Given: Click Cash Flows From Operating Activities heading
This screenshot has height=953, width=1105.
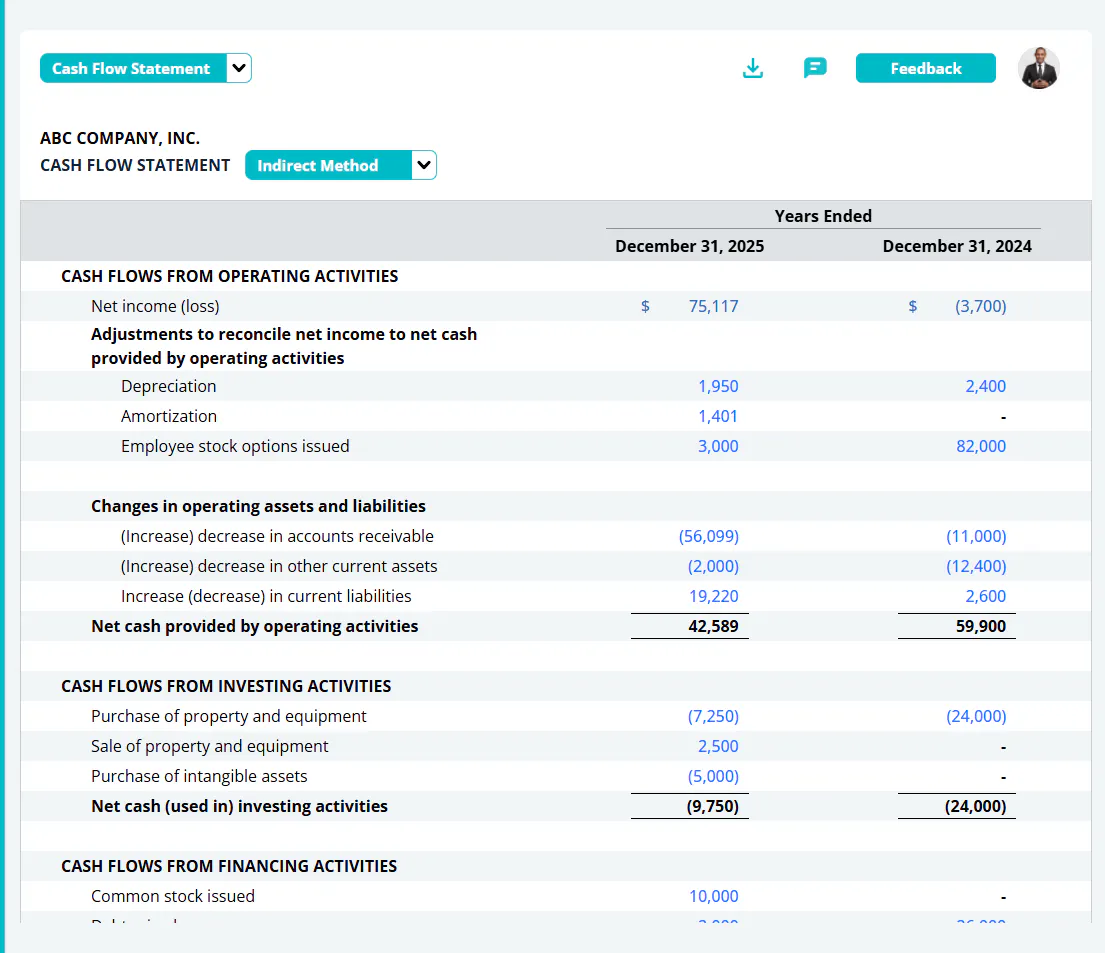Looking at the screenshot, I should click(x=229, y=276).
